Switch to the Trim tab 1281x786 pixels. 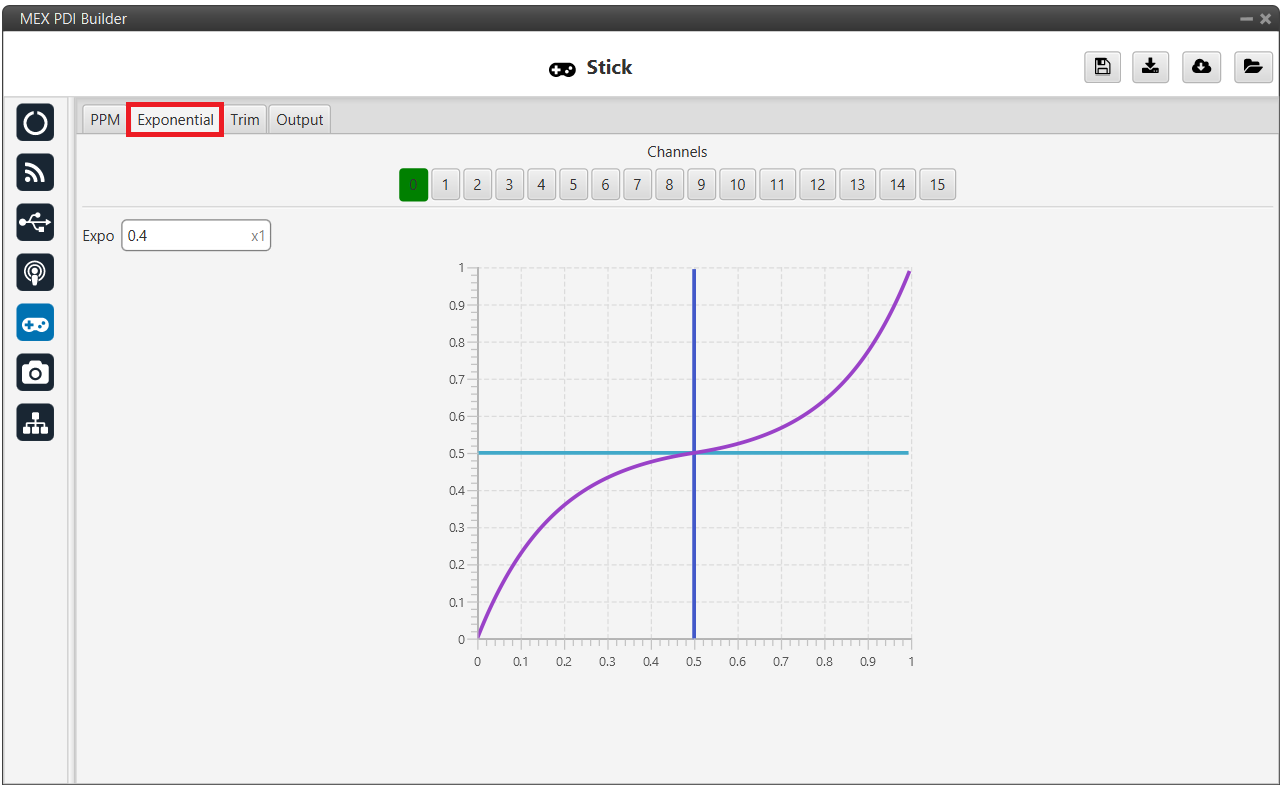click(245, 120)
